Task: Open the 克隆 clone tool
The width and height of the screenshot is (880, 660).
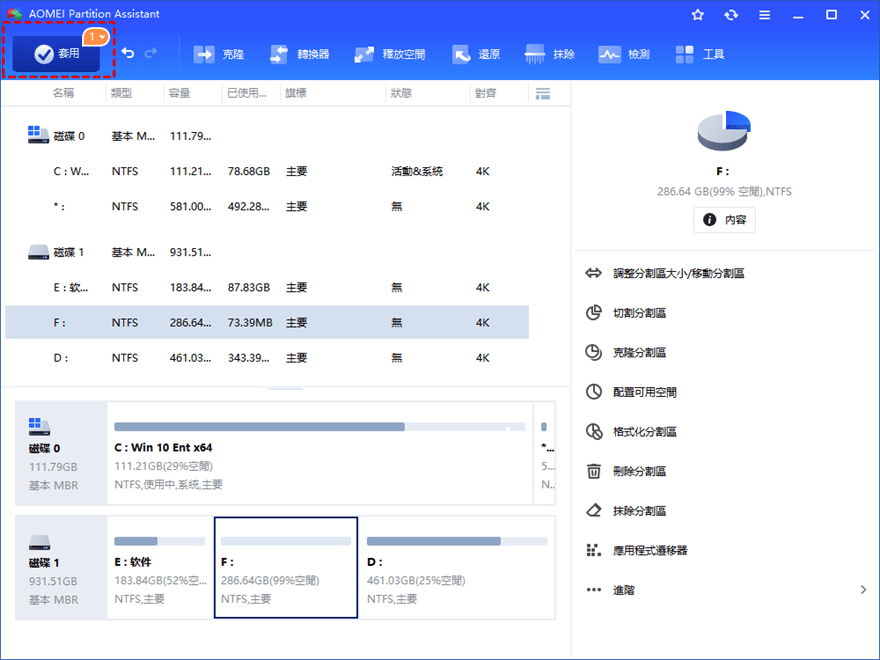Action: click(219, 54)
